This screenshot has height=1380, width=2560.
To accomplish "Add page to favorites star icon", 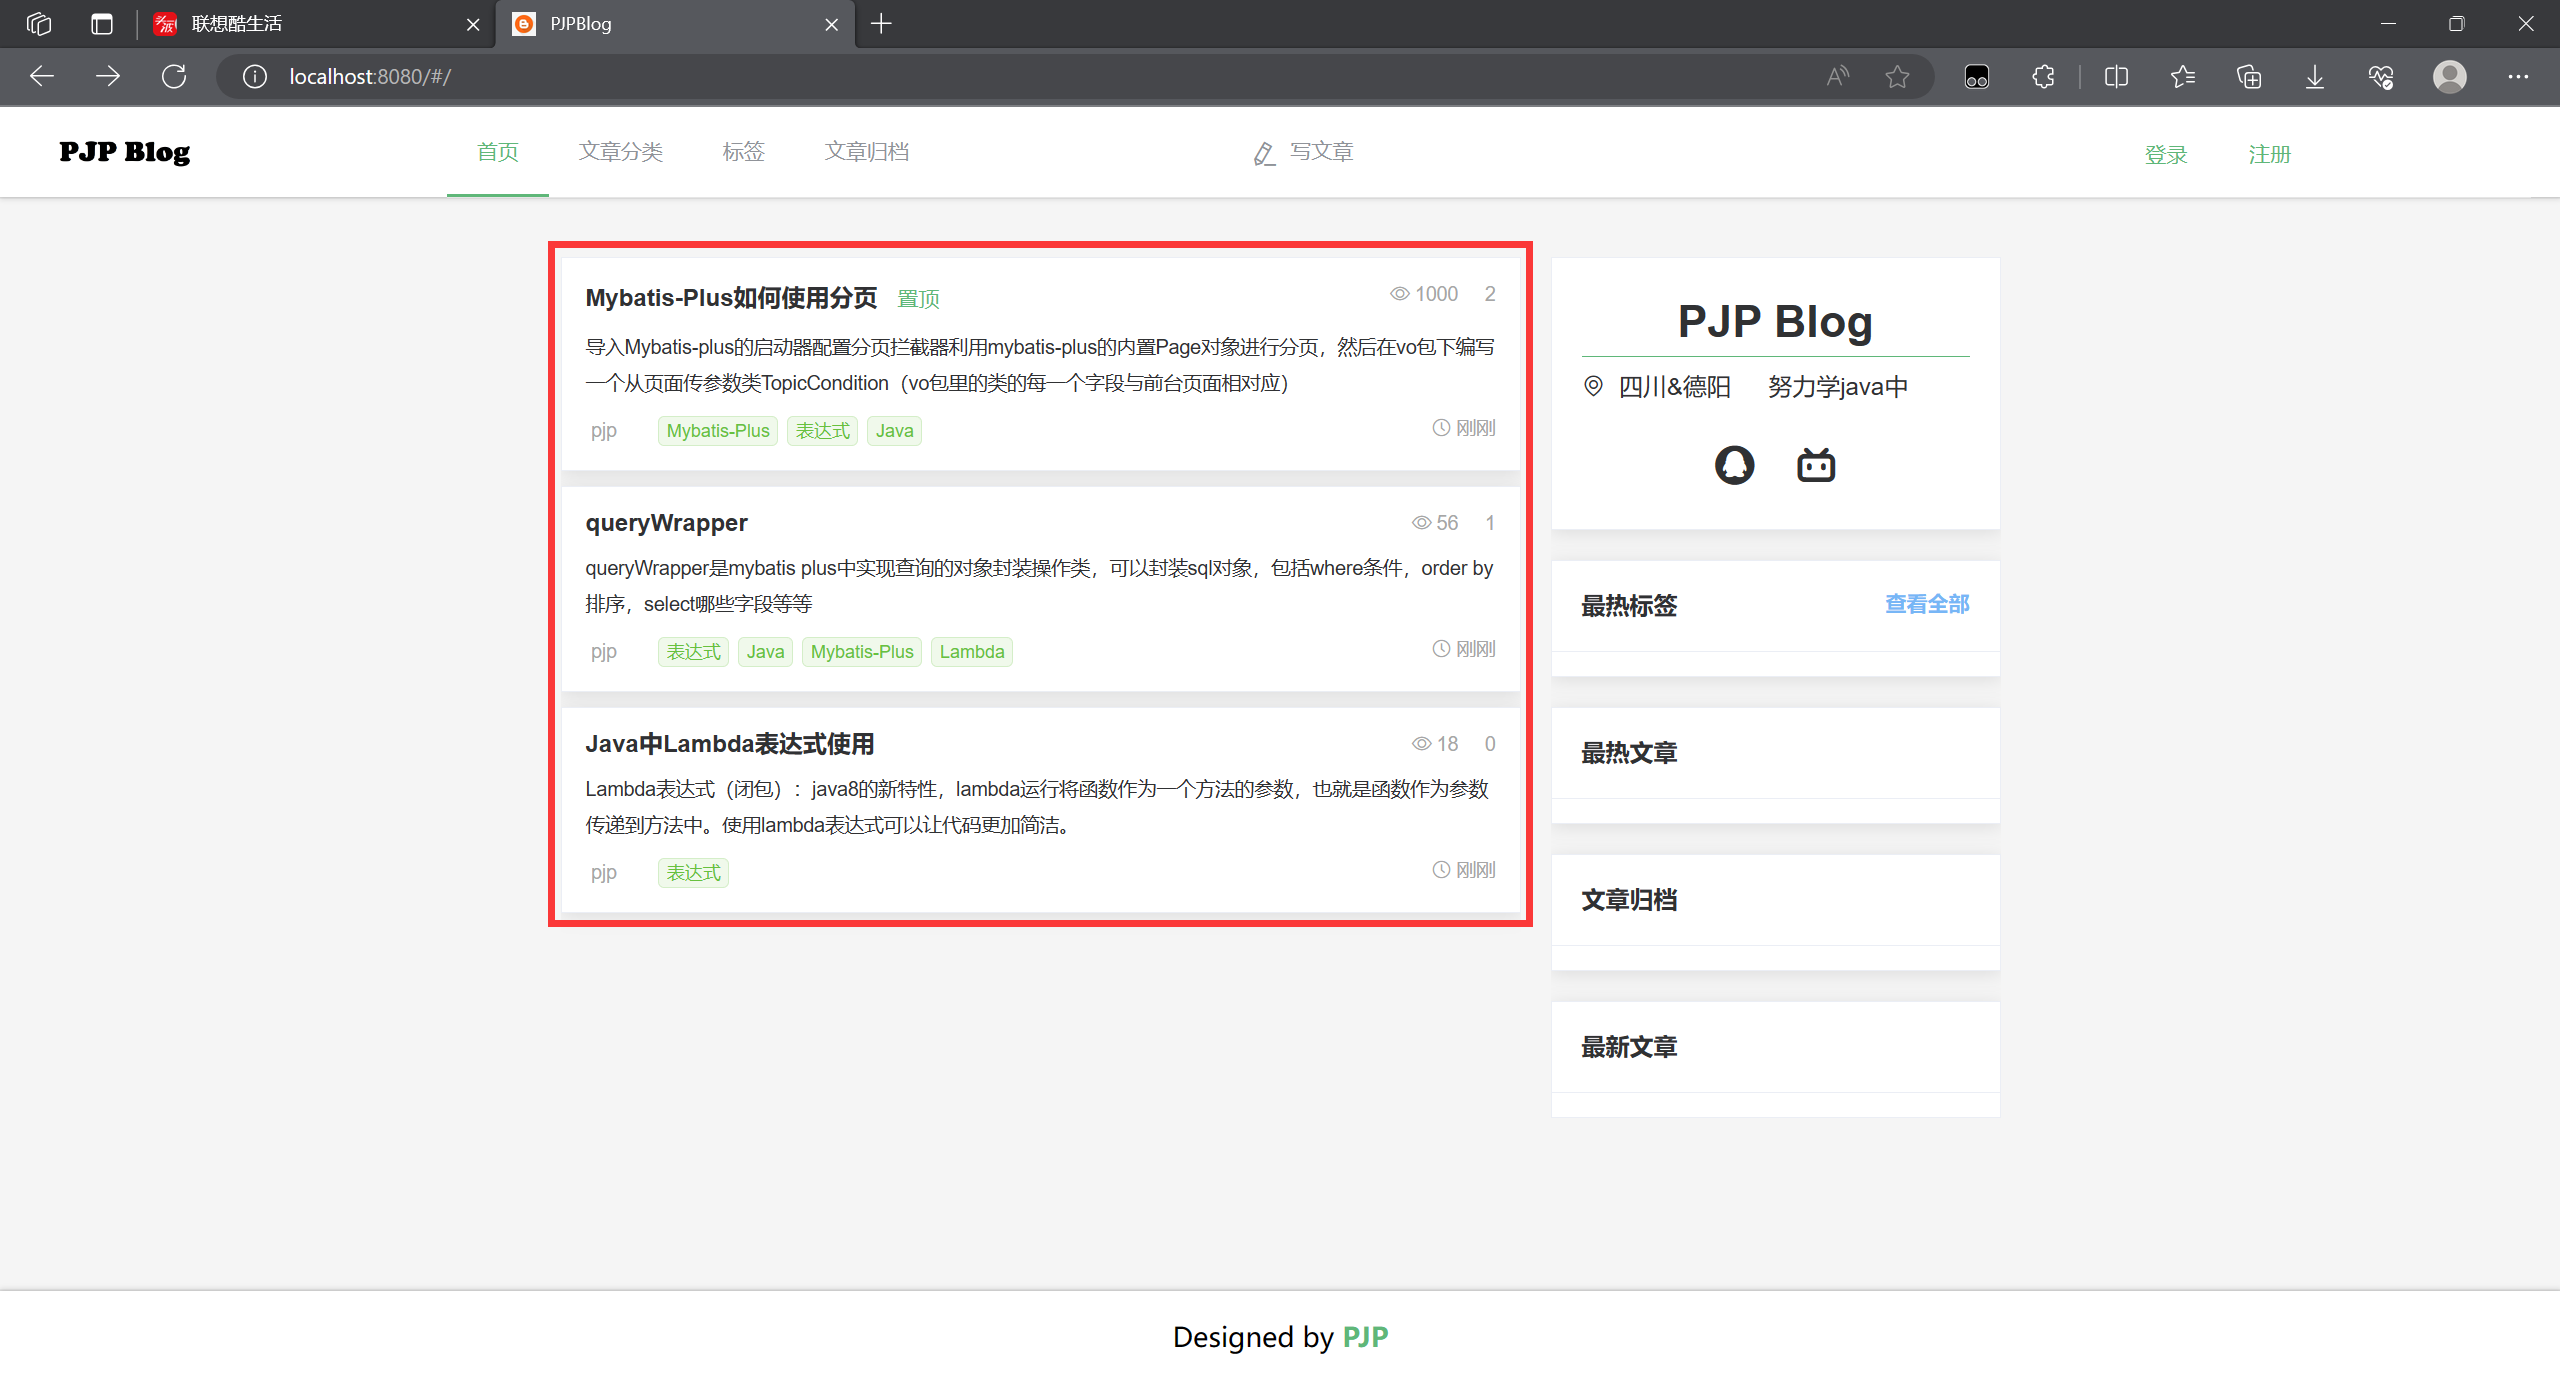I will [x=1897, y=77].
